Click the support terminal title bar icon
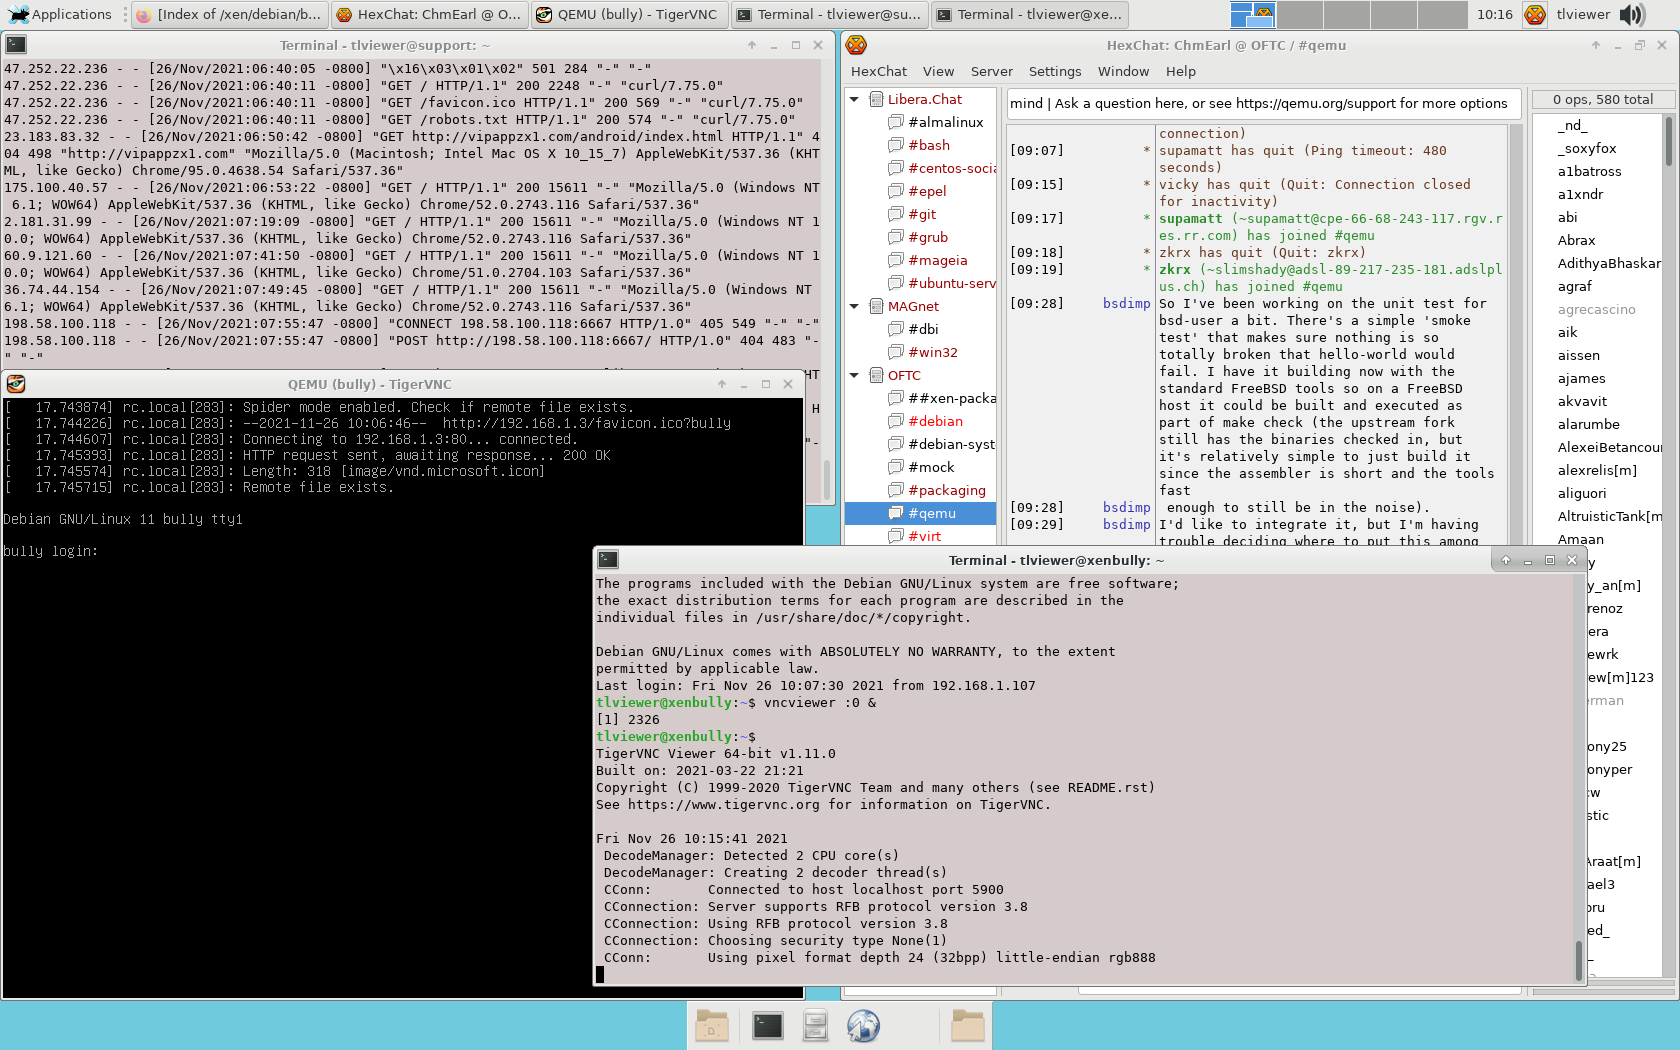 pyautogui.click(x=16, y=45)
